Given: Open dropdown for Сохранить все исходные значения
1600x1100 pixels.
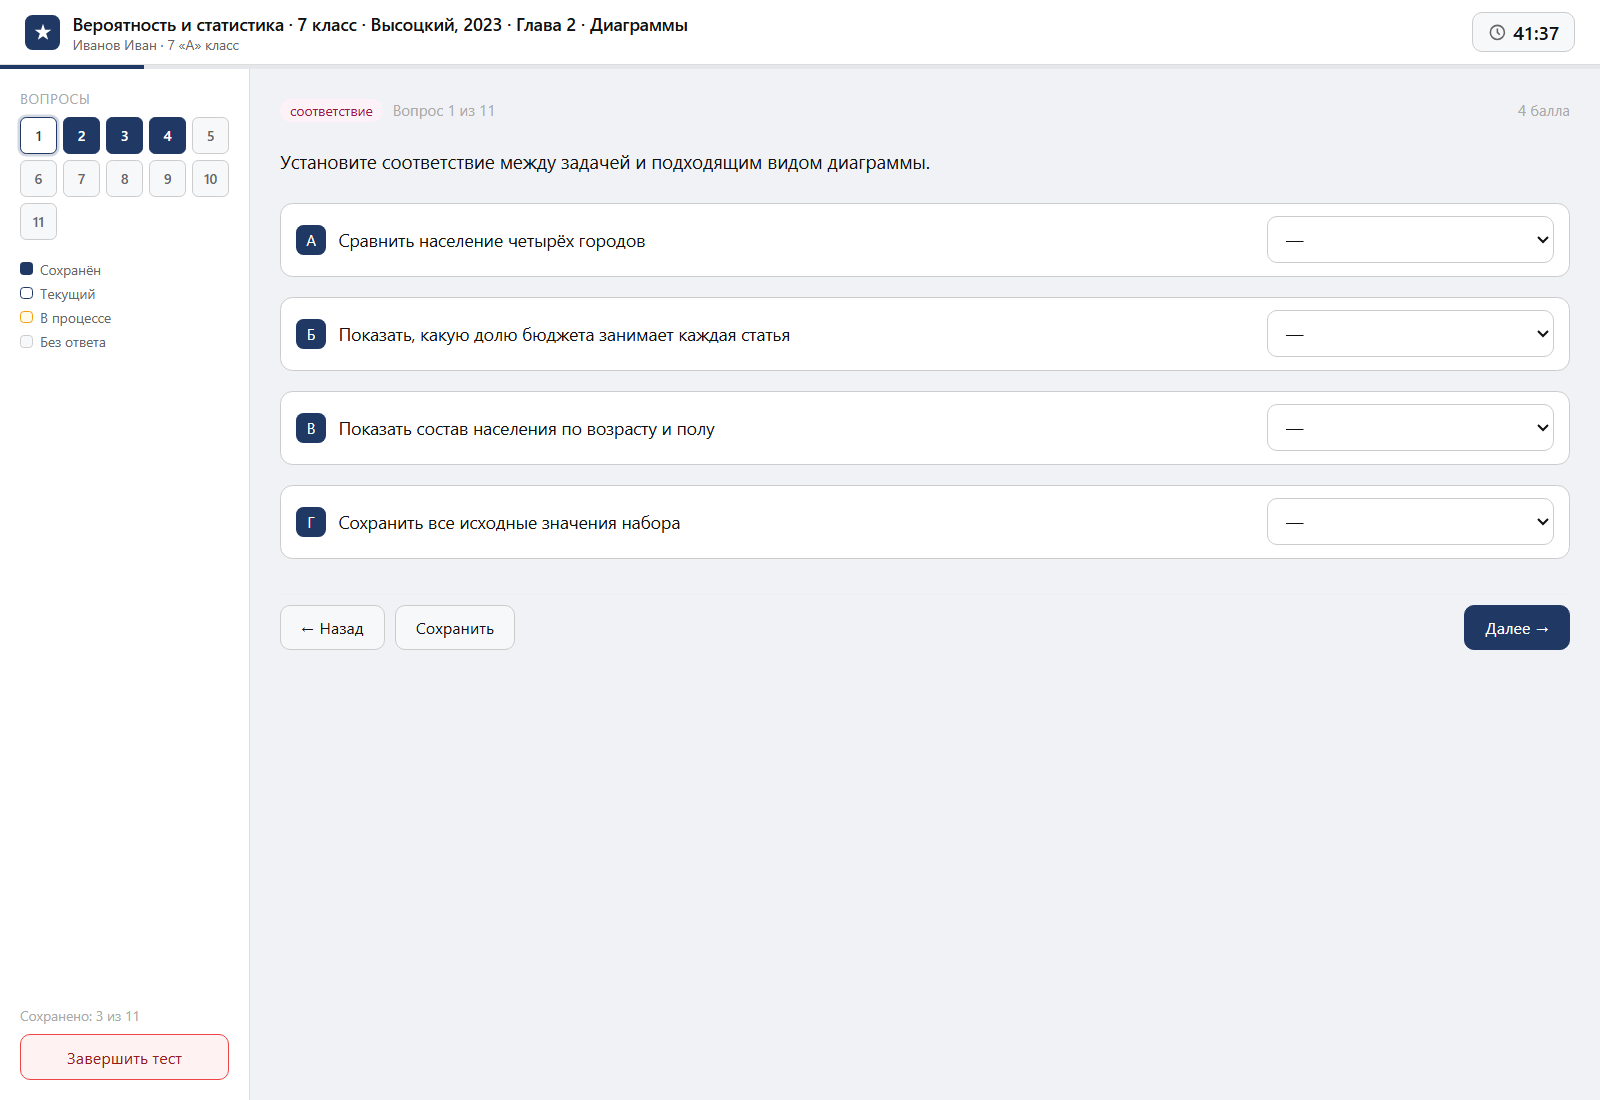Looking at the screenshot, I should 1410,522.
